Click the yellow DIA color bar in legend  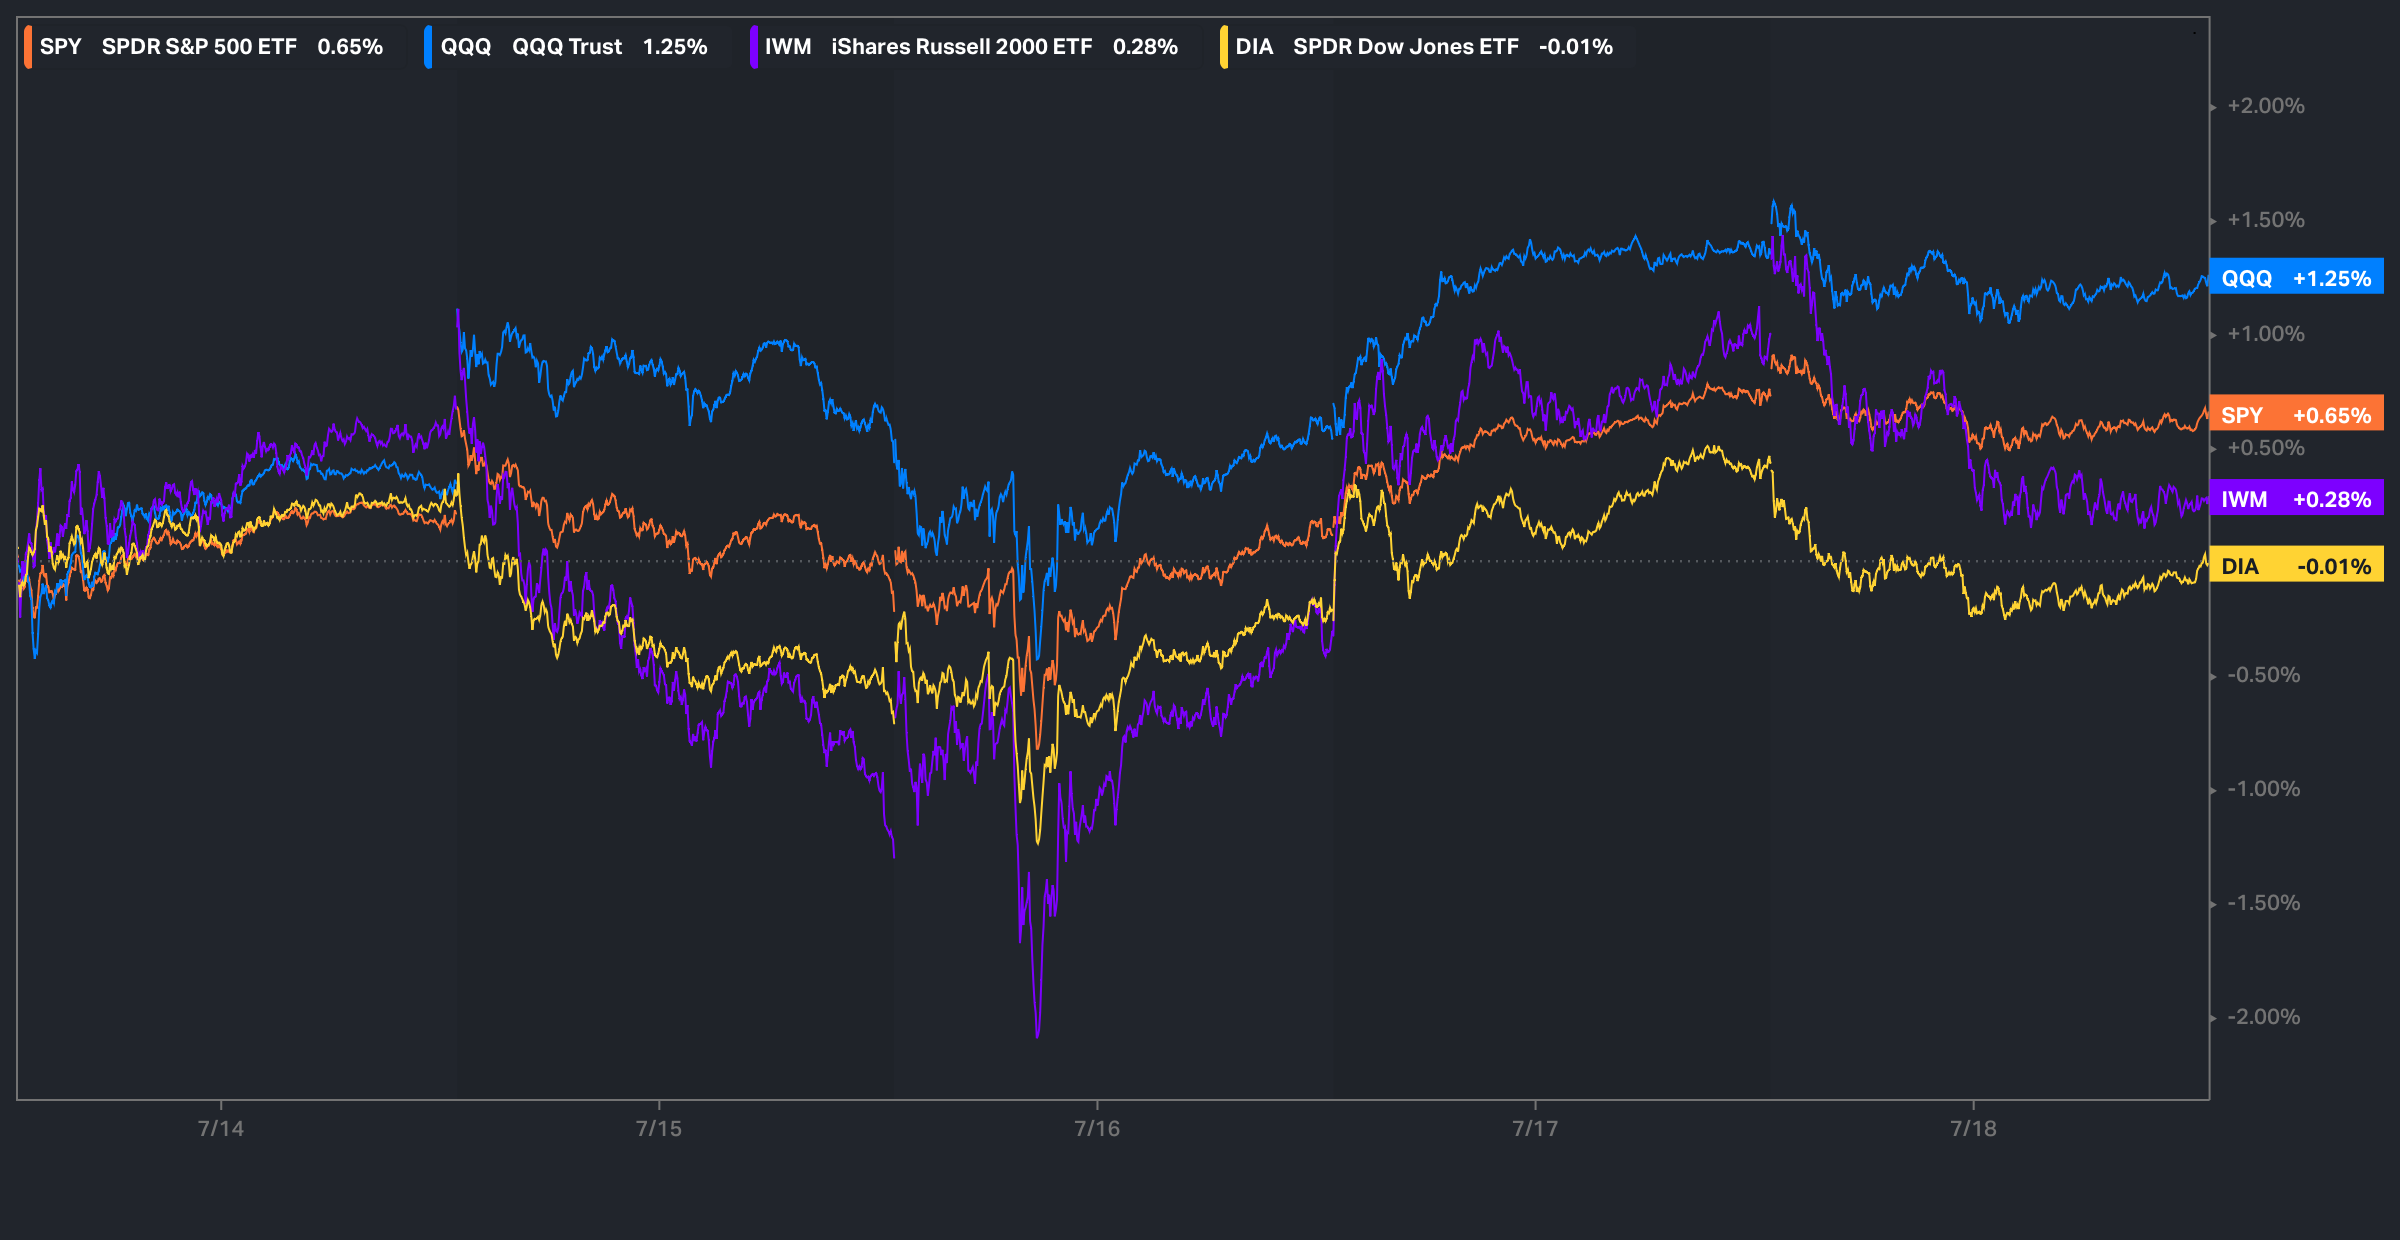tap(1224, 47)
